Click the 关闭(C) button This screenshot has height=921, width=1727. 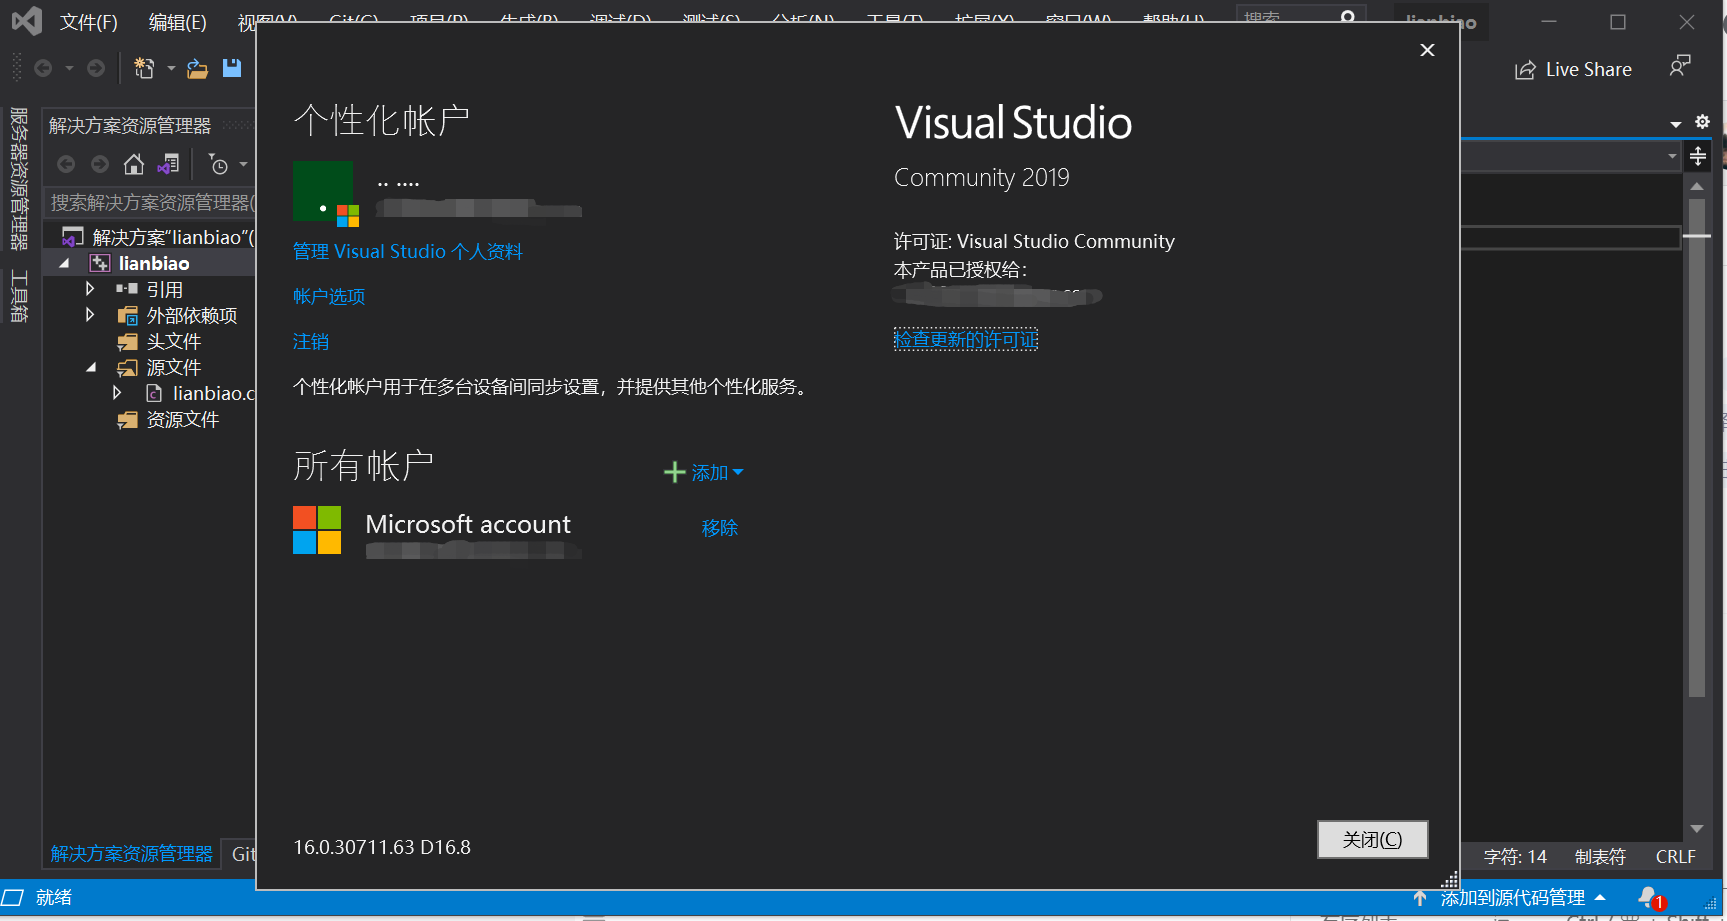click(1372, 839)
